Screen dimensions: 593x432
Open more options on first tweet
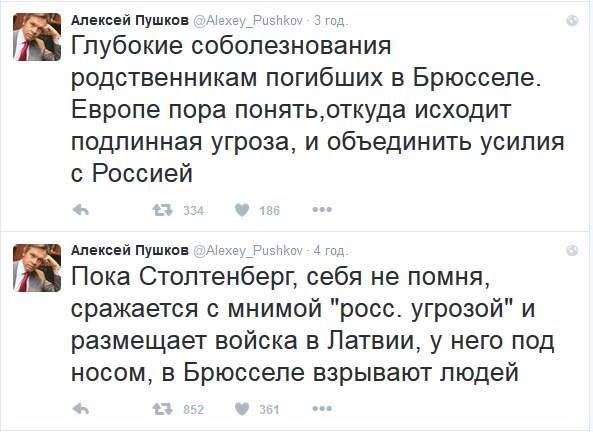322,210
